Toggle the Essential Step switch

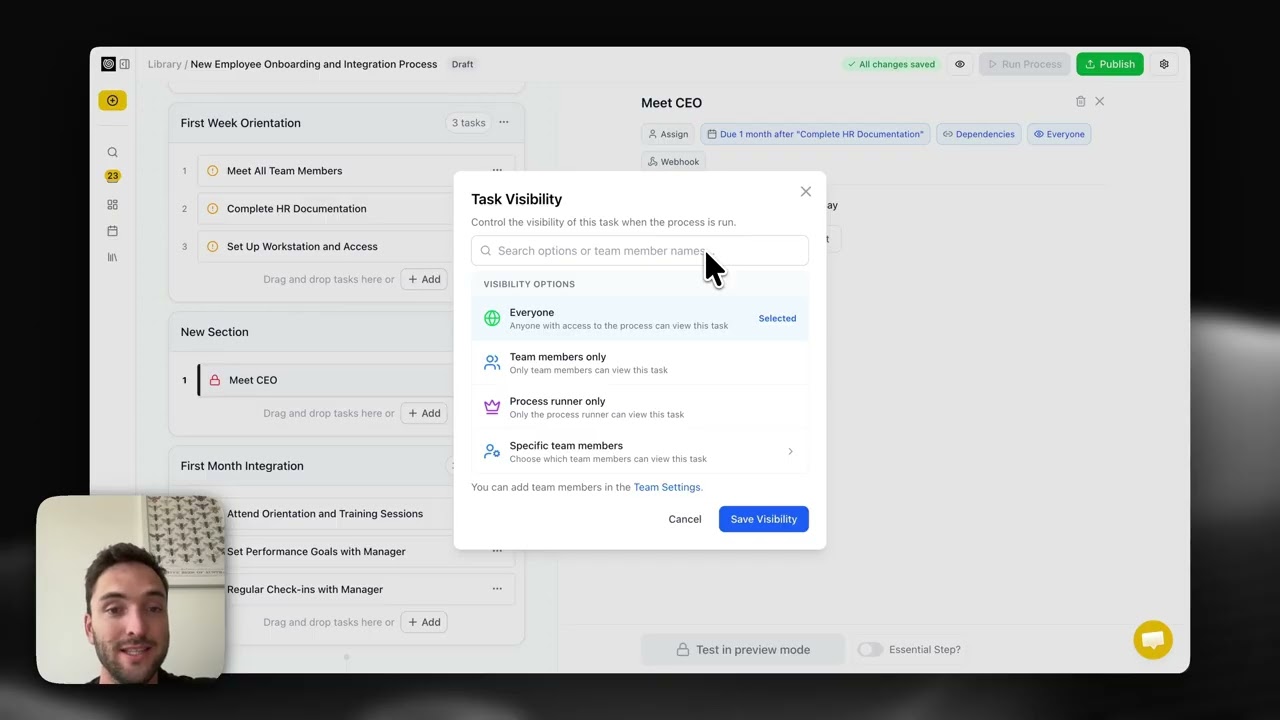(870, 650)
